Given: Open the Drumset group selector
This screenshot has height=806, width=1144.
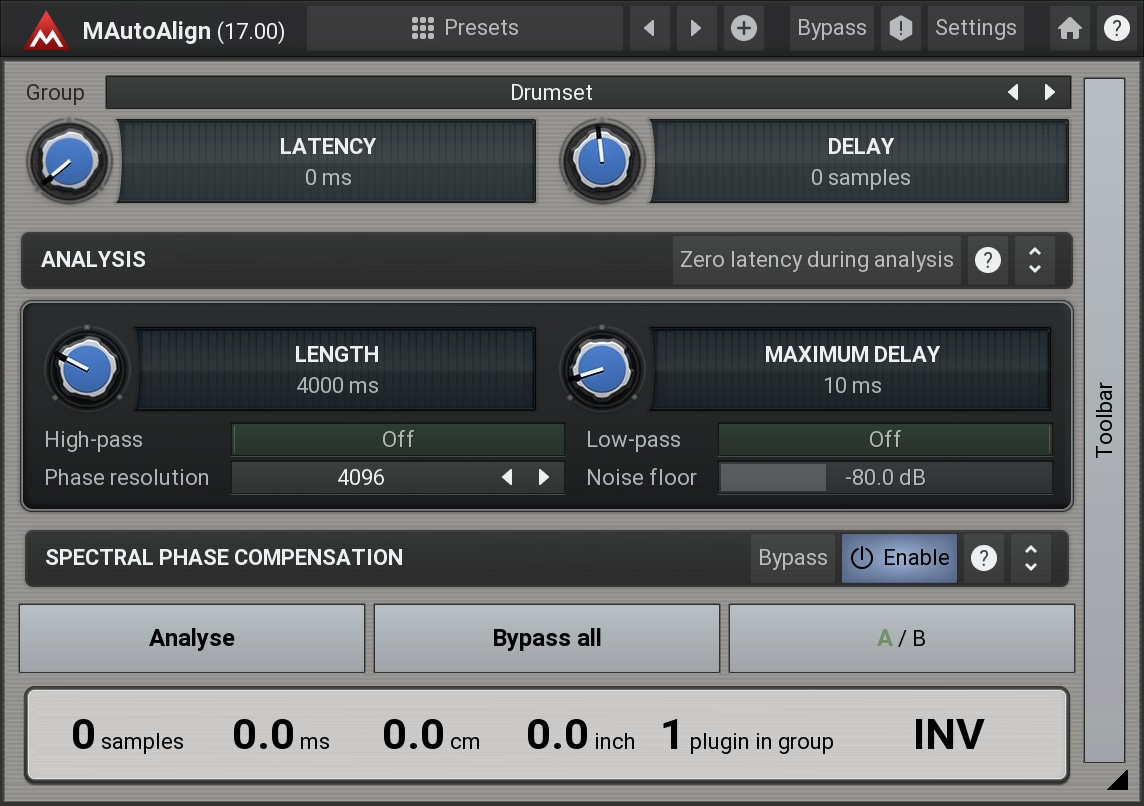Looking at the screenshot, I should pos(551,92).
